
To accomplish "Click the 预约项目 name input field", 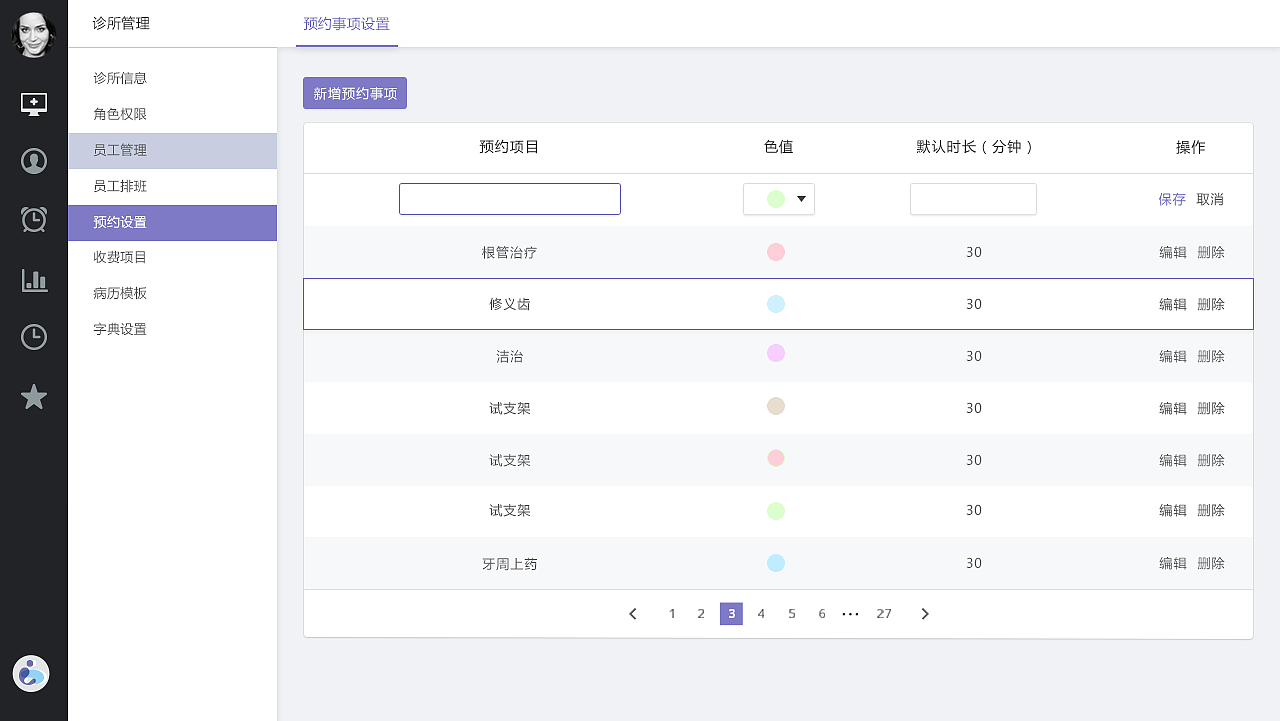I will tap(510, 199).
